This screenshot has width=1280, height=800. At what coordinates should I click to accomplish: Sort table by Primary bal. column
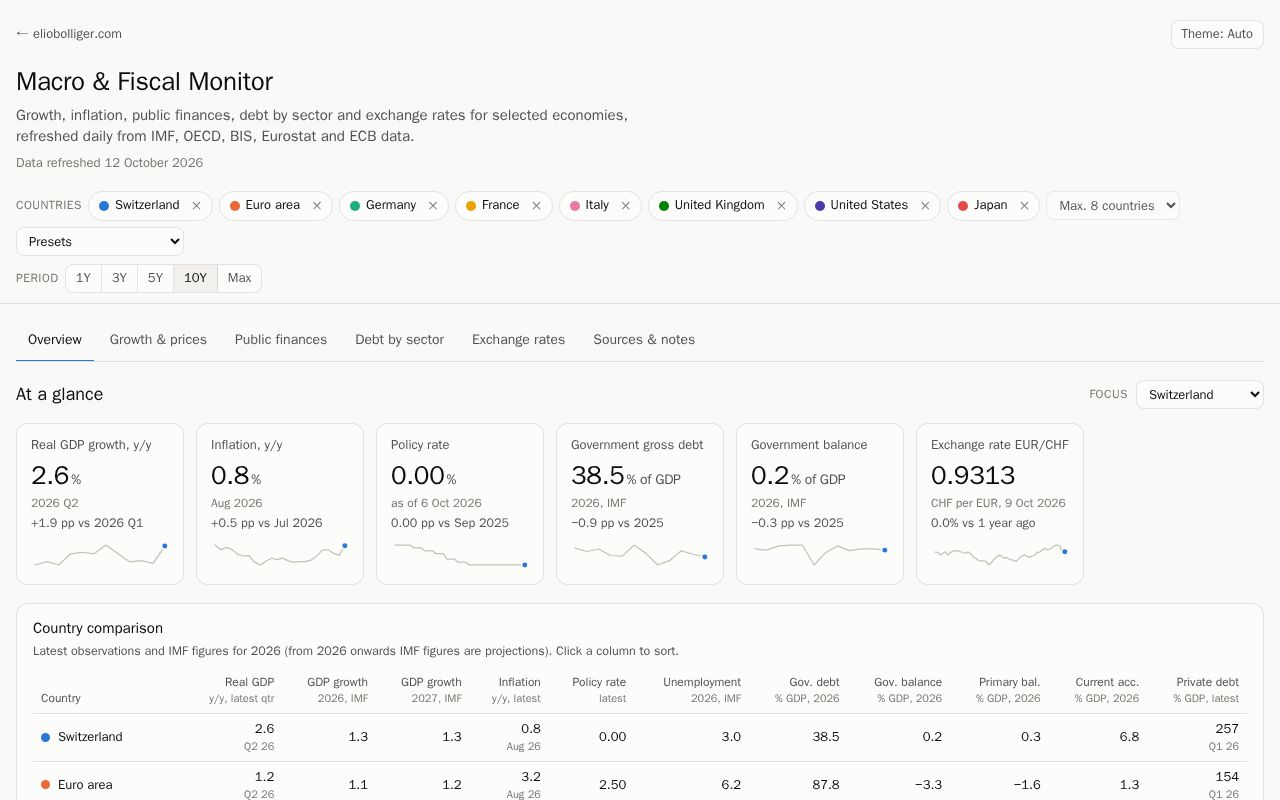click(x=1007, y=690)
